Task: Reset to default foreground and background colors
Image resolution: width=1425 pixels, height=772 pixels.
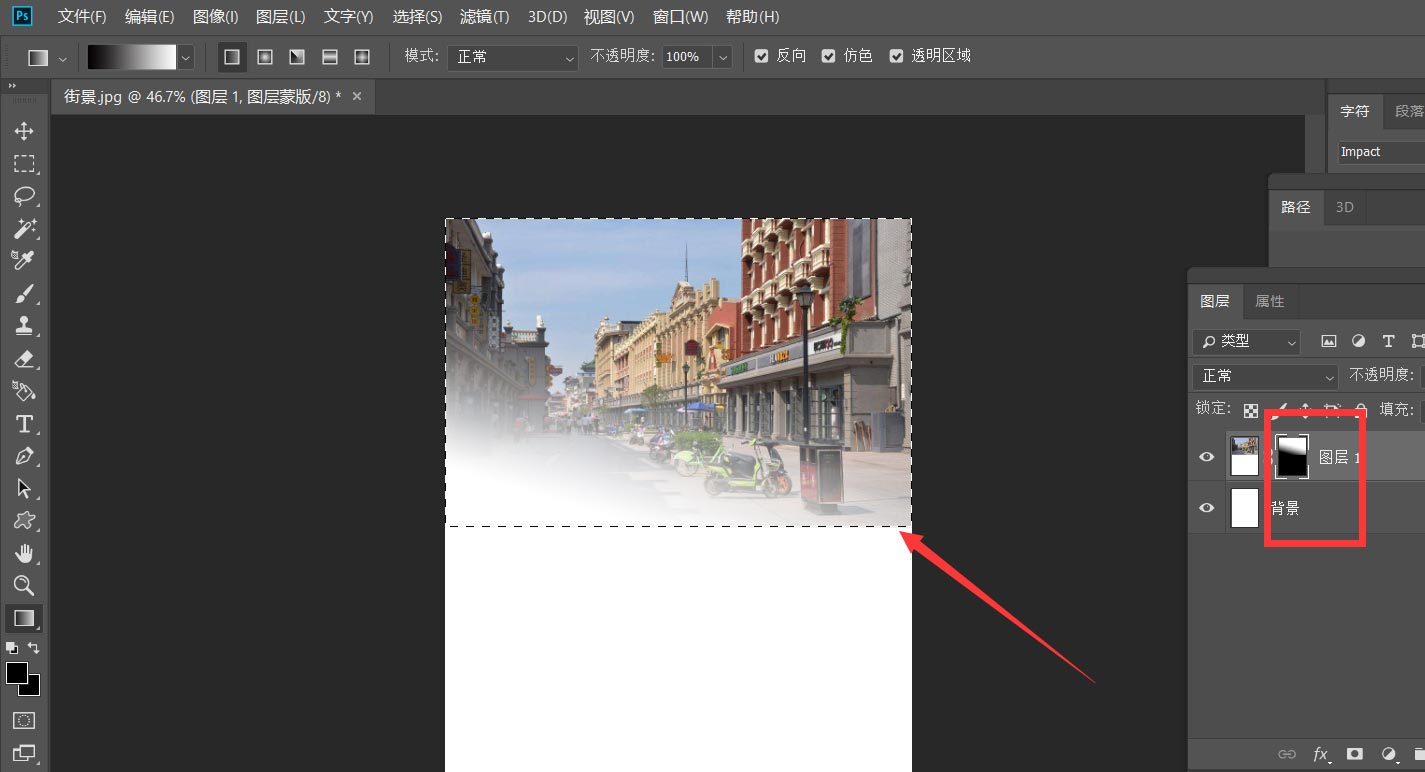Action: pyautogui.click(x=12, y=648)
